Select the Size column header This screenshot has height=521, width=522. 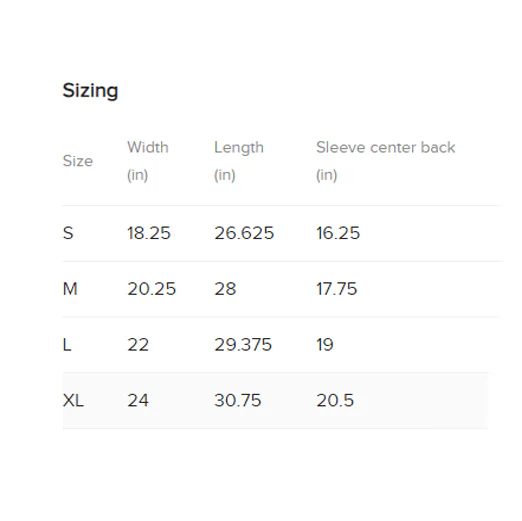coord(78,161)
